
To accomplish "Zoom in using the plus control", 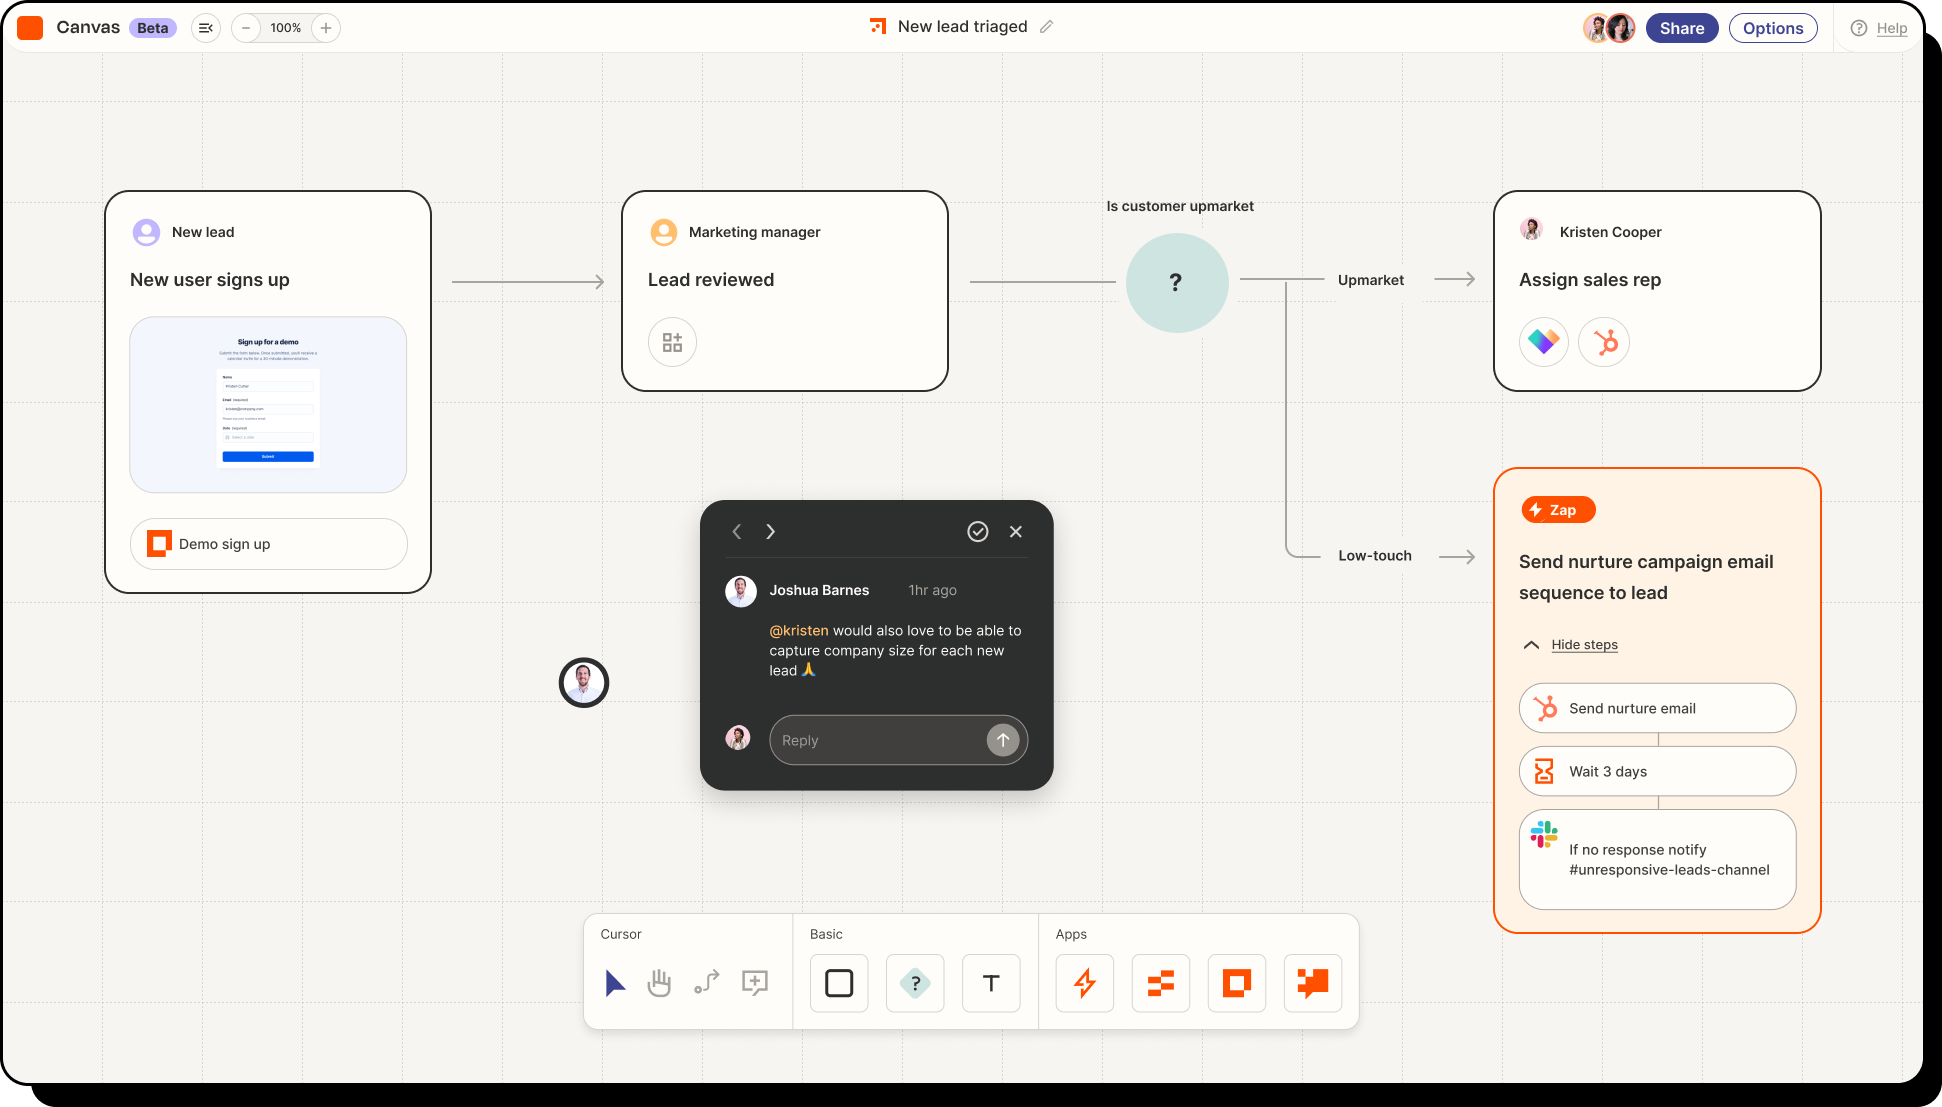I will pyautogui.click(x=325, y=27).
